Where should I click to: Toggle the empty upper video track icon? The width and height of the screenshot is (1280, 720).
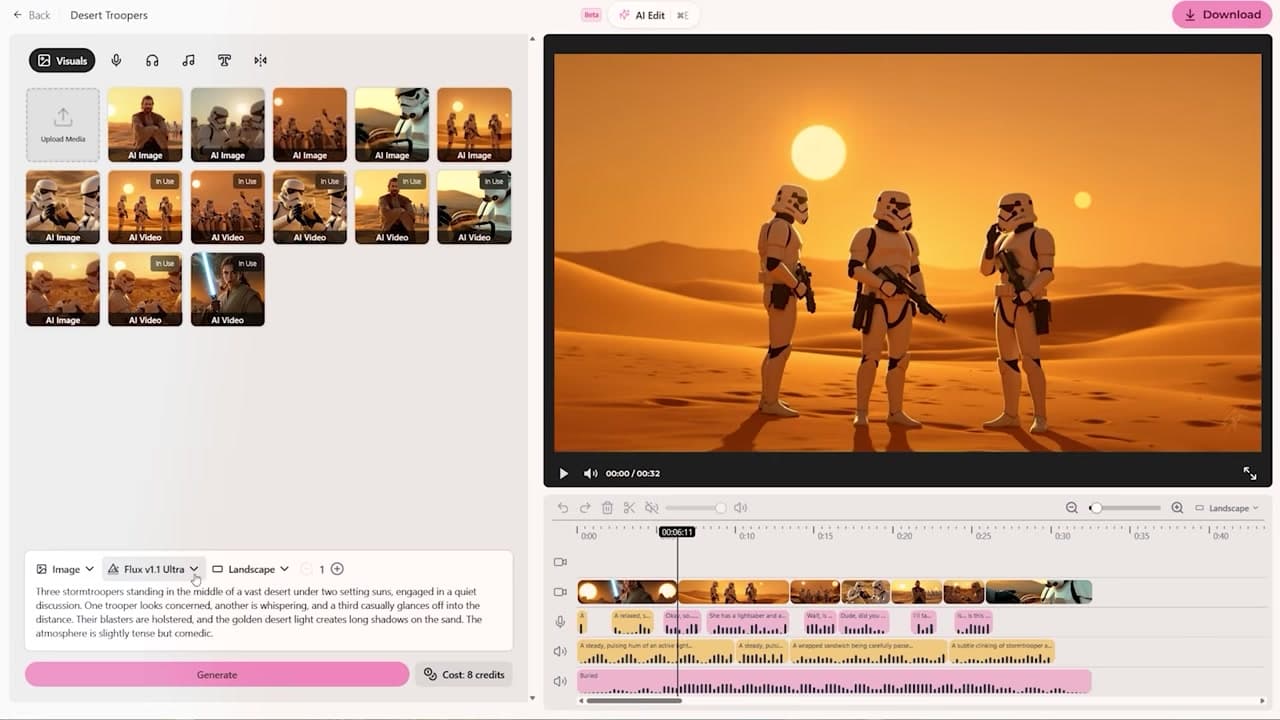point(560,562)
